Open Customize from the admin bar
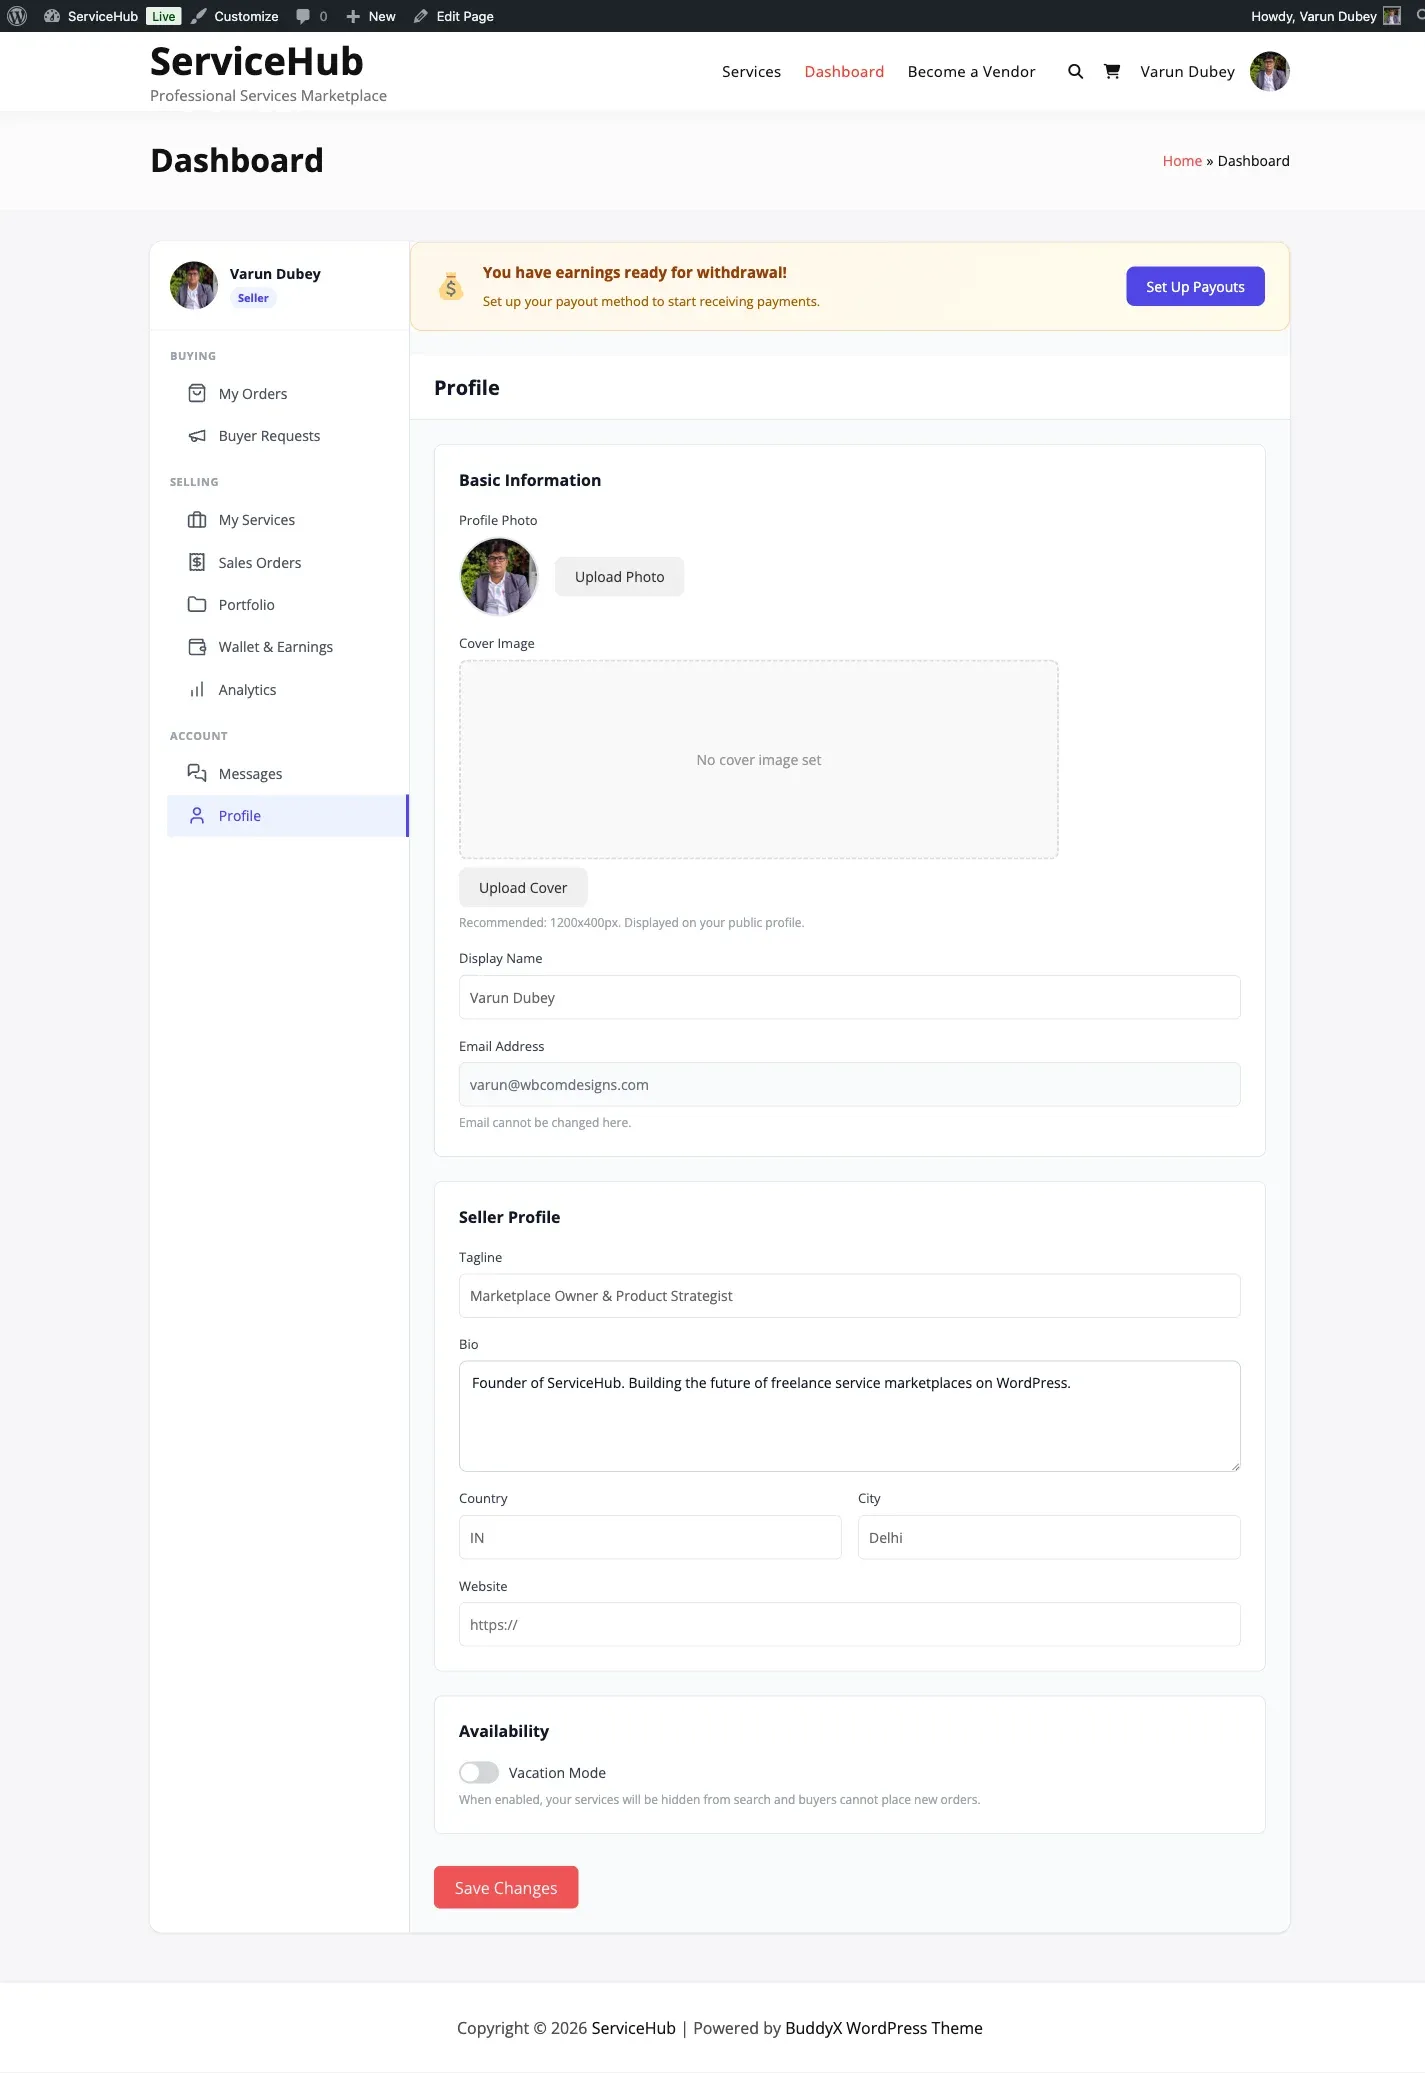1425x2073 pixels. point(235,16)
